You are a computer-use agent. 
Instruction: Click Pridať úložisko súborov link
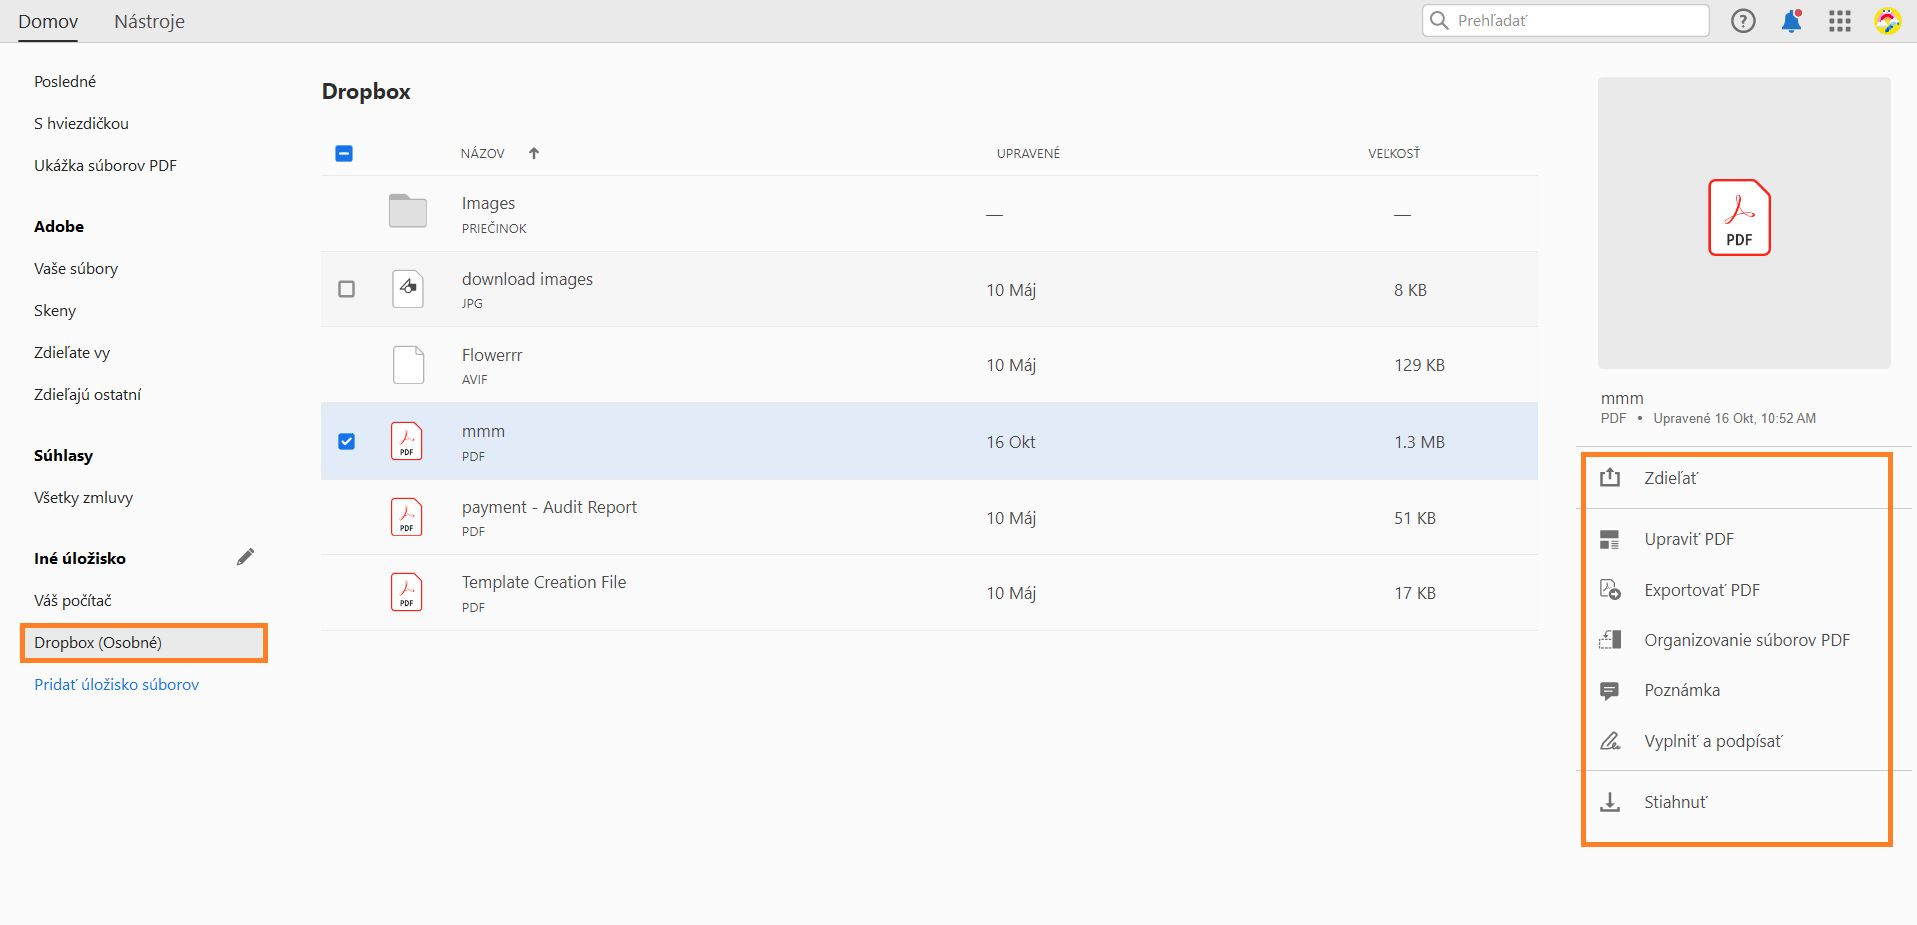click(116, 684)
